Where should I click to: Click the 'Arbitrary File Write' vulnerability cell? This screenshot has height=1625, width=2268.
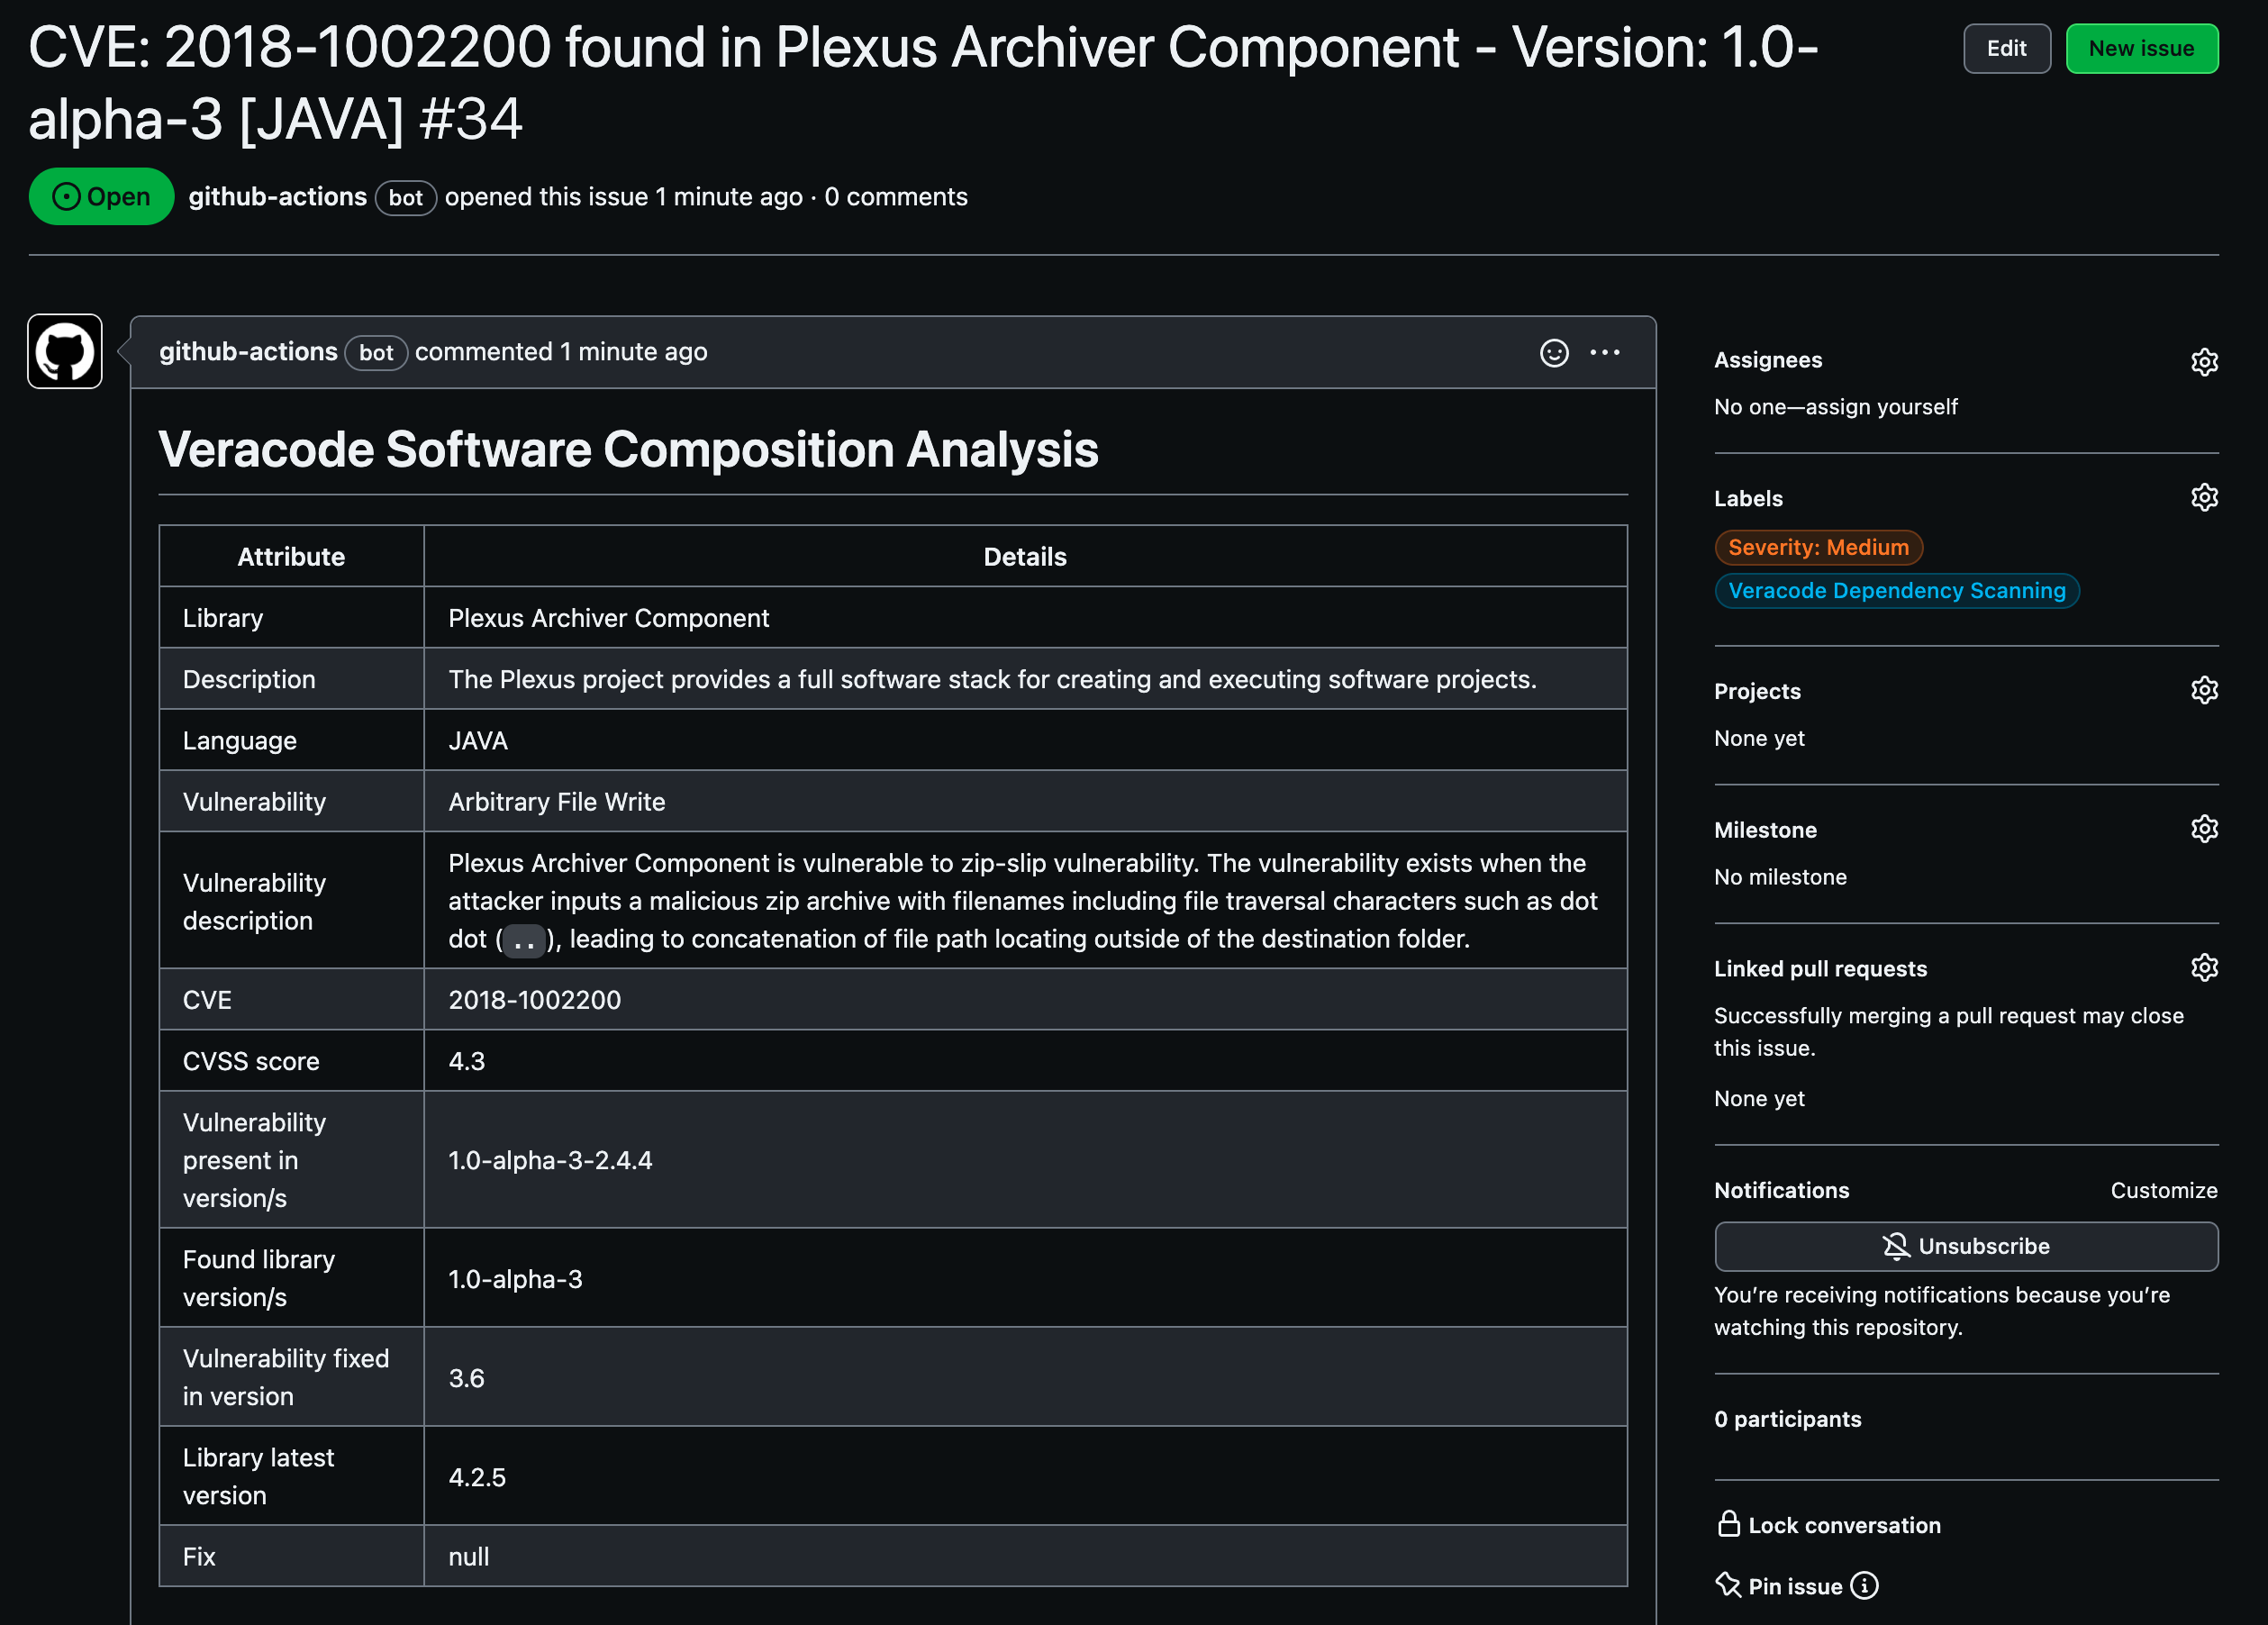click(1025, 802)
